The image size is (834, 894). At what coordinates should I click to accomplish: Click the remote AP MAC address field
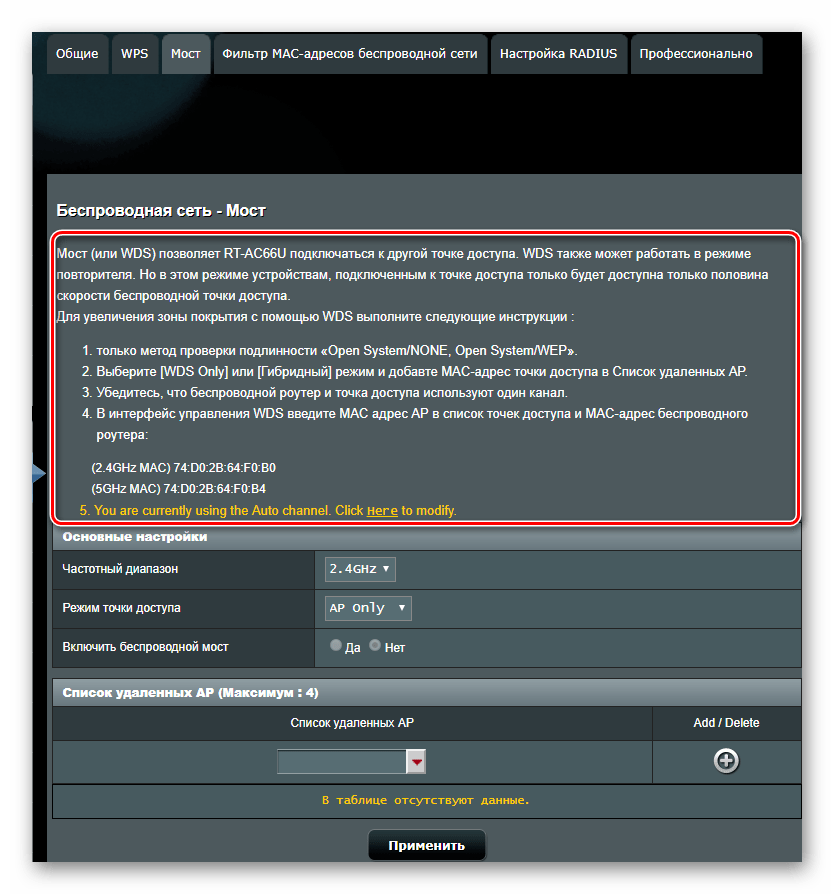pos(341,762)
